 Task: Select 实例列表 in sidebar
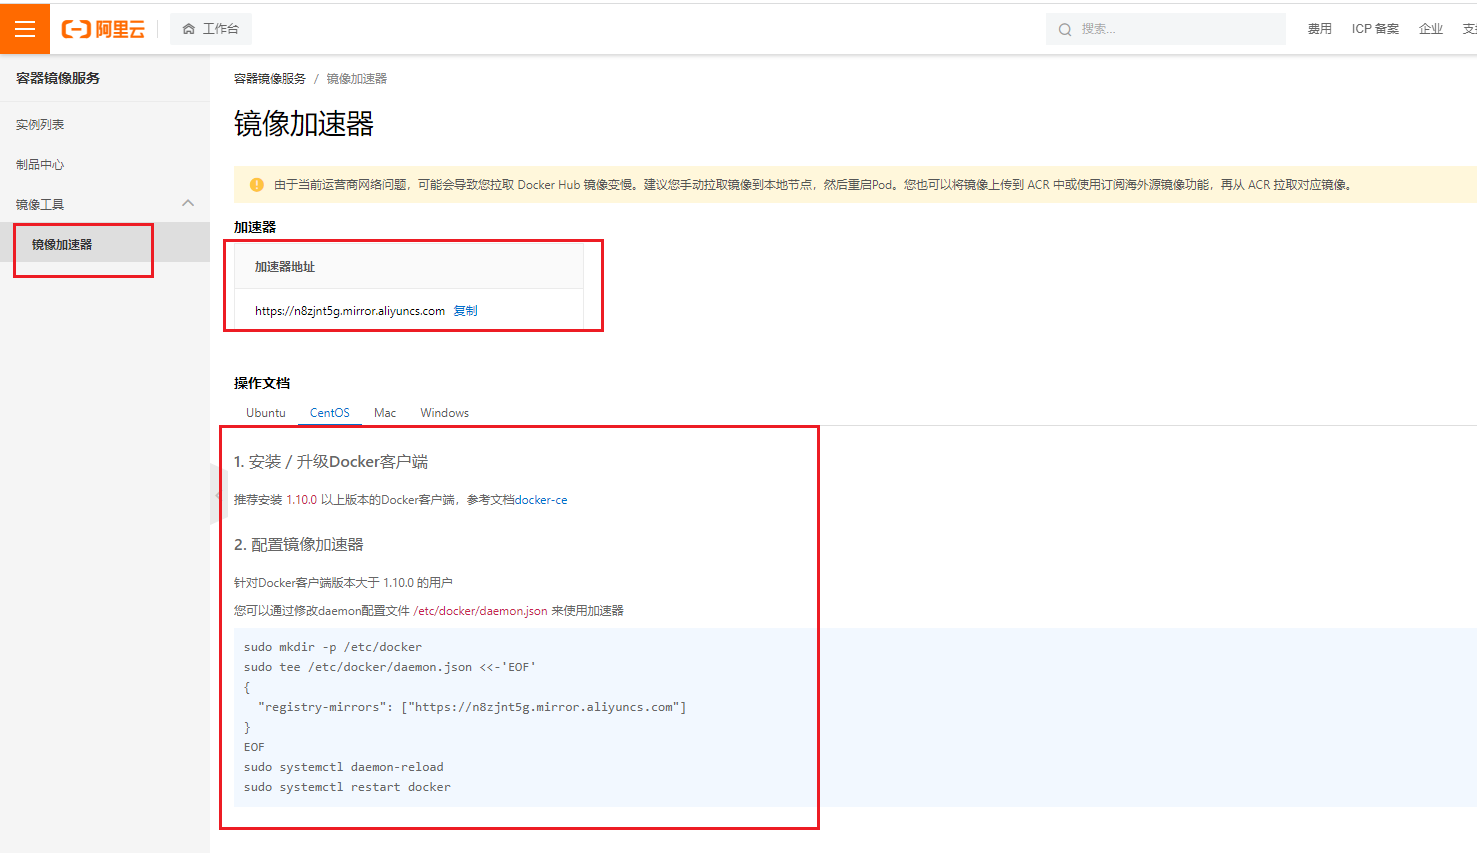click(x=40, y=125)
